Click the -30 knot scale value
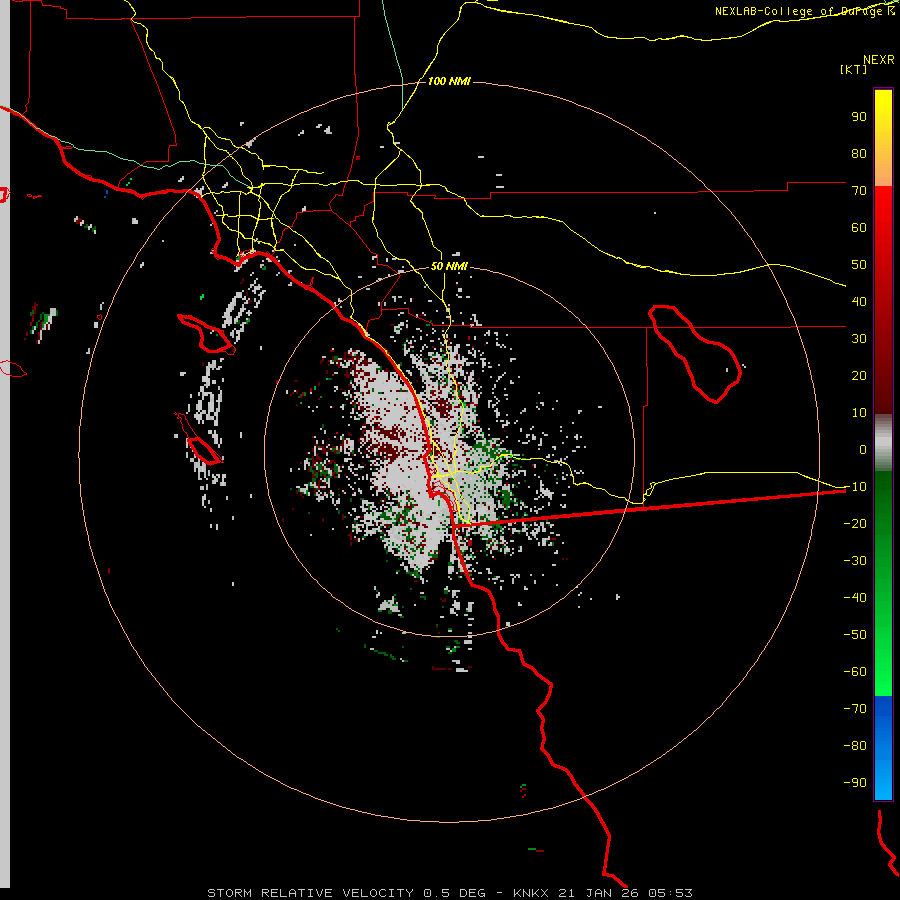The image size is (900, 900). coord(855,561)
